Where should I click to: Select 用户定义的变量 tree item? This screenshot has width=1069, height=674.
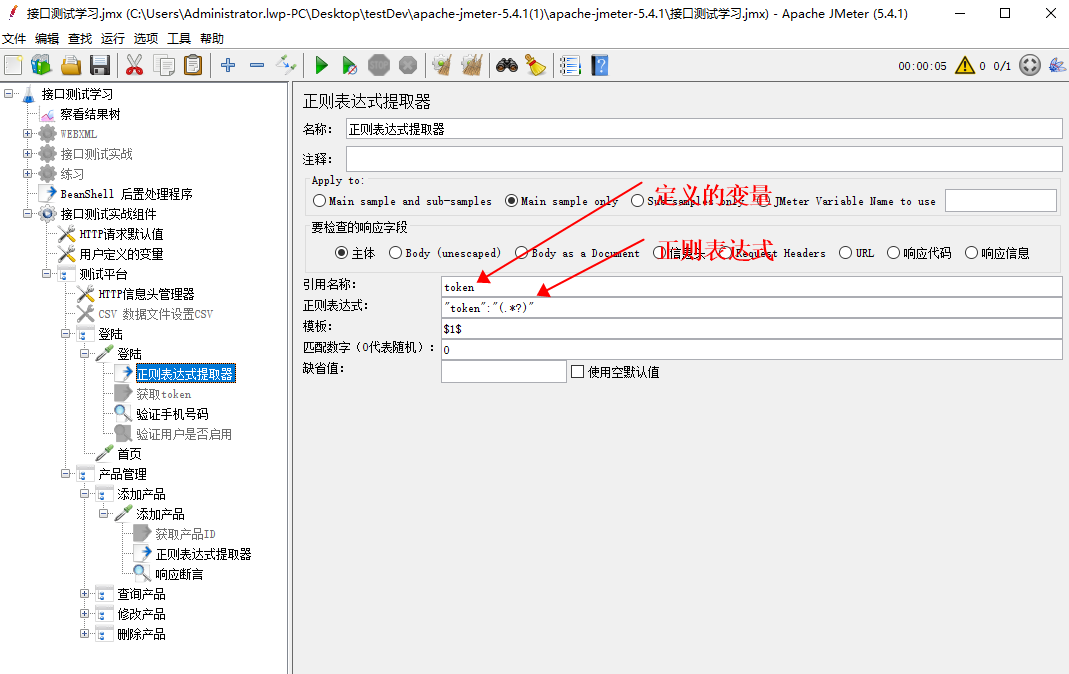pos(121,254)
